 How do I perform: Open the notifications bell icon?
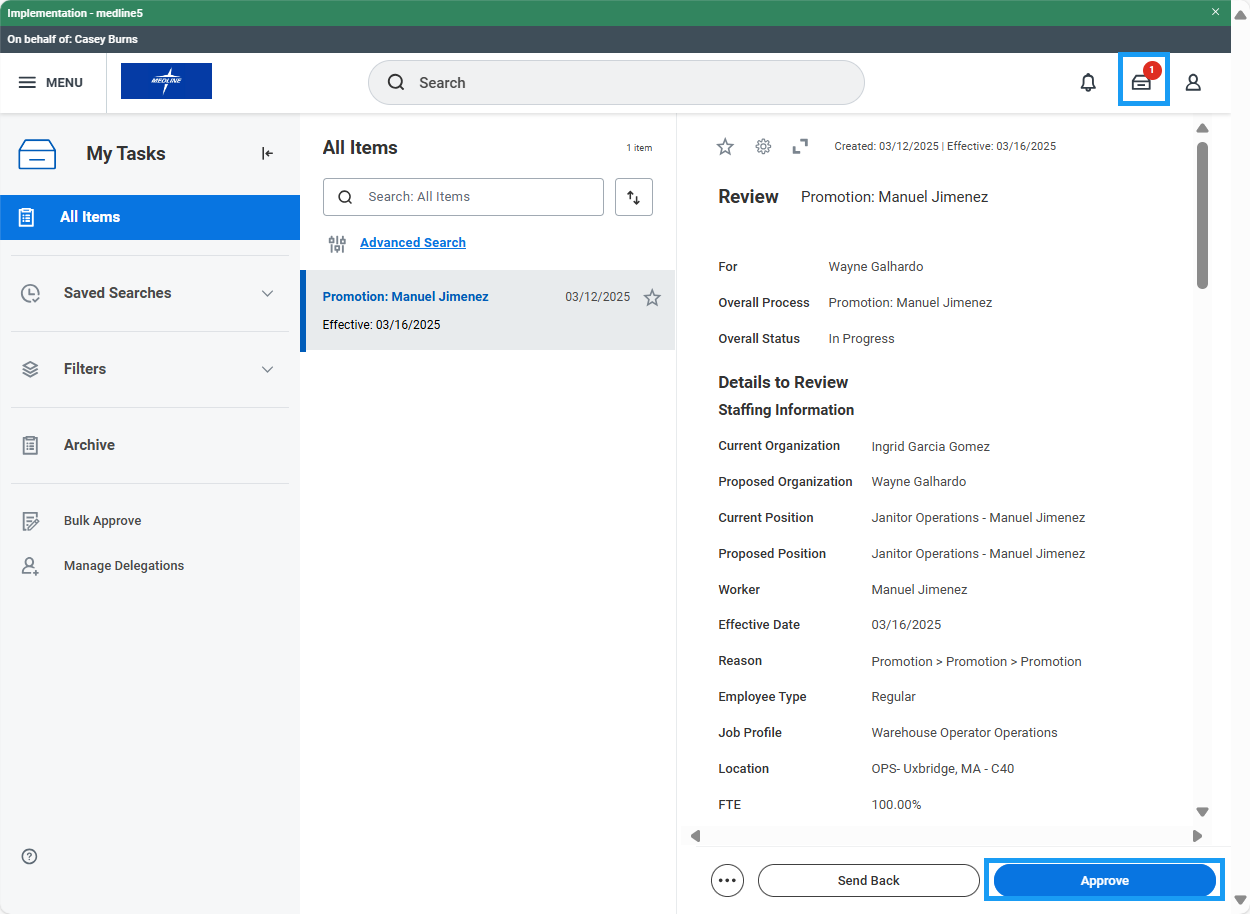click(1088, 83)
